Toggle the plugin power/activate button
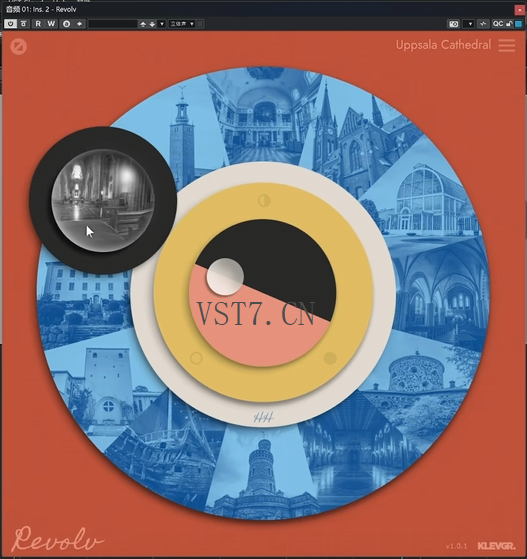Screen dimensions: 527x559 10,24
